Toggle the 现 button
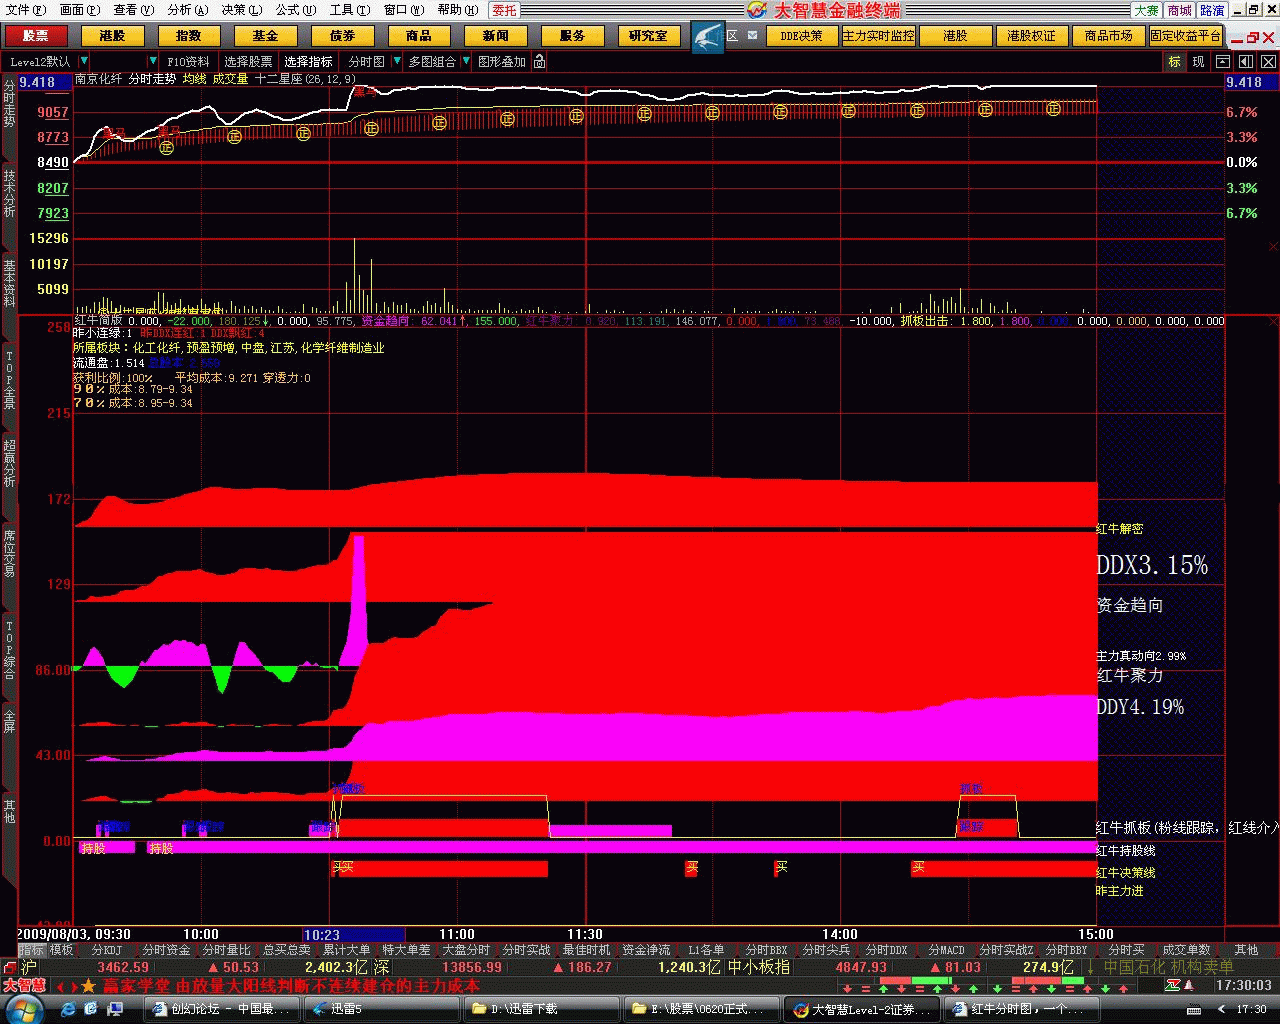Screen dimensions: 1280x1024 [x=1198, y=62]
